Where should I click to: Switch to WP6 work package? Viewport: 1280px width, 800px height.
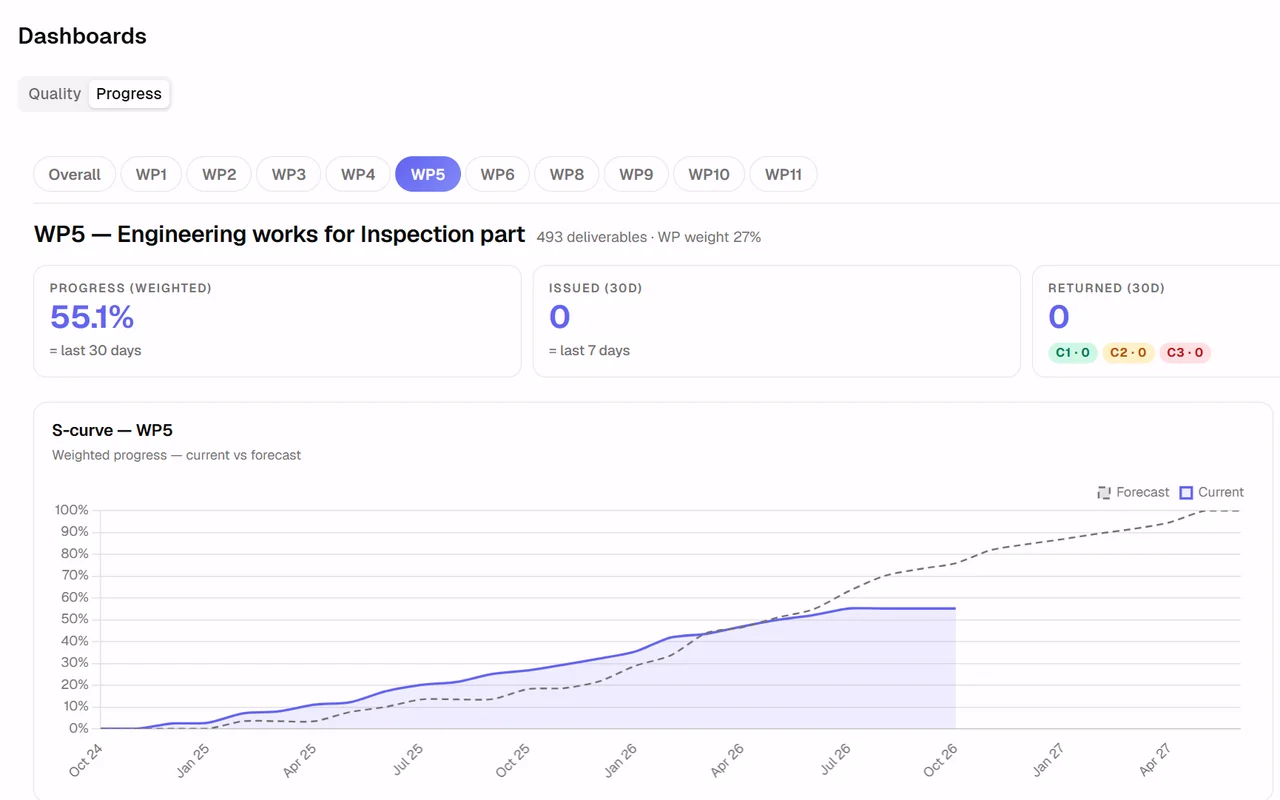(x=497, y=174)
